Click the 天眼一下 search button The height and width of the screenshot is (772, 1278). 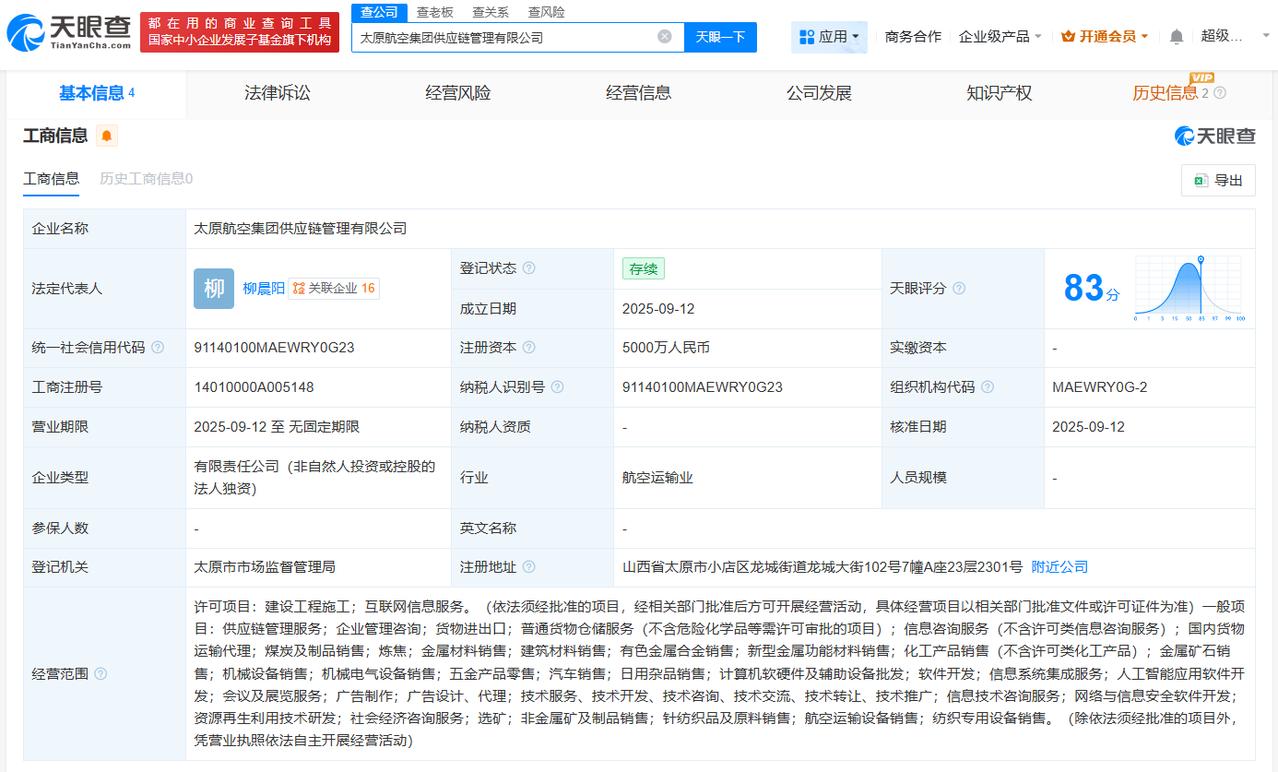click(720, 37)
